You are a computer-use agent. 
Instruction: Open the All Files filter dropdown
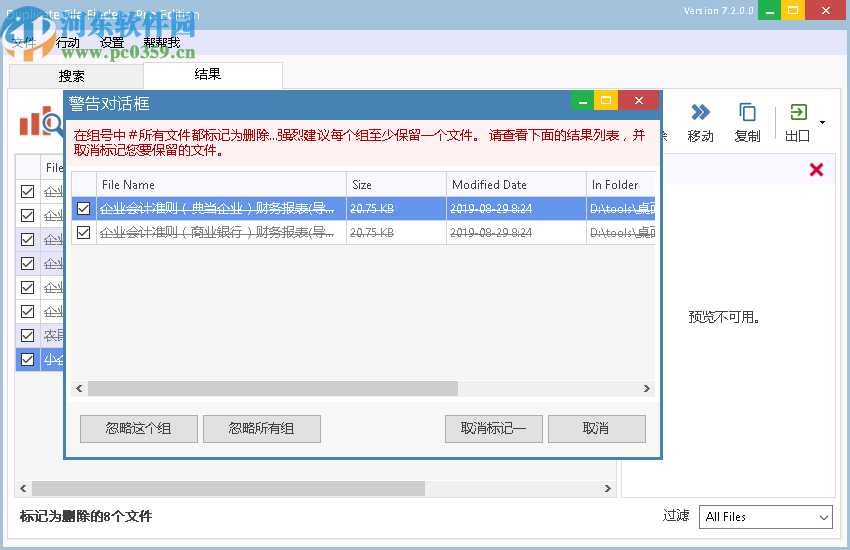765,517
